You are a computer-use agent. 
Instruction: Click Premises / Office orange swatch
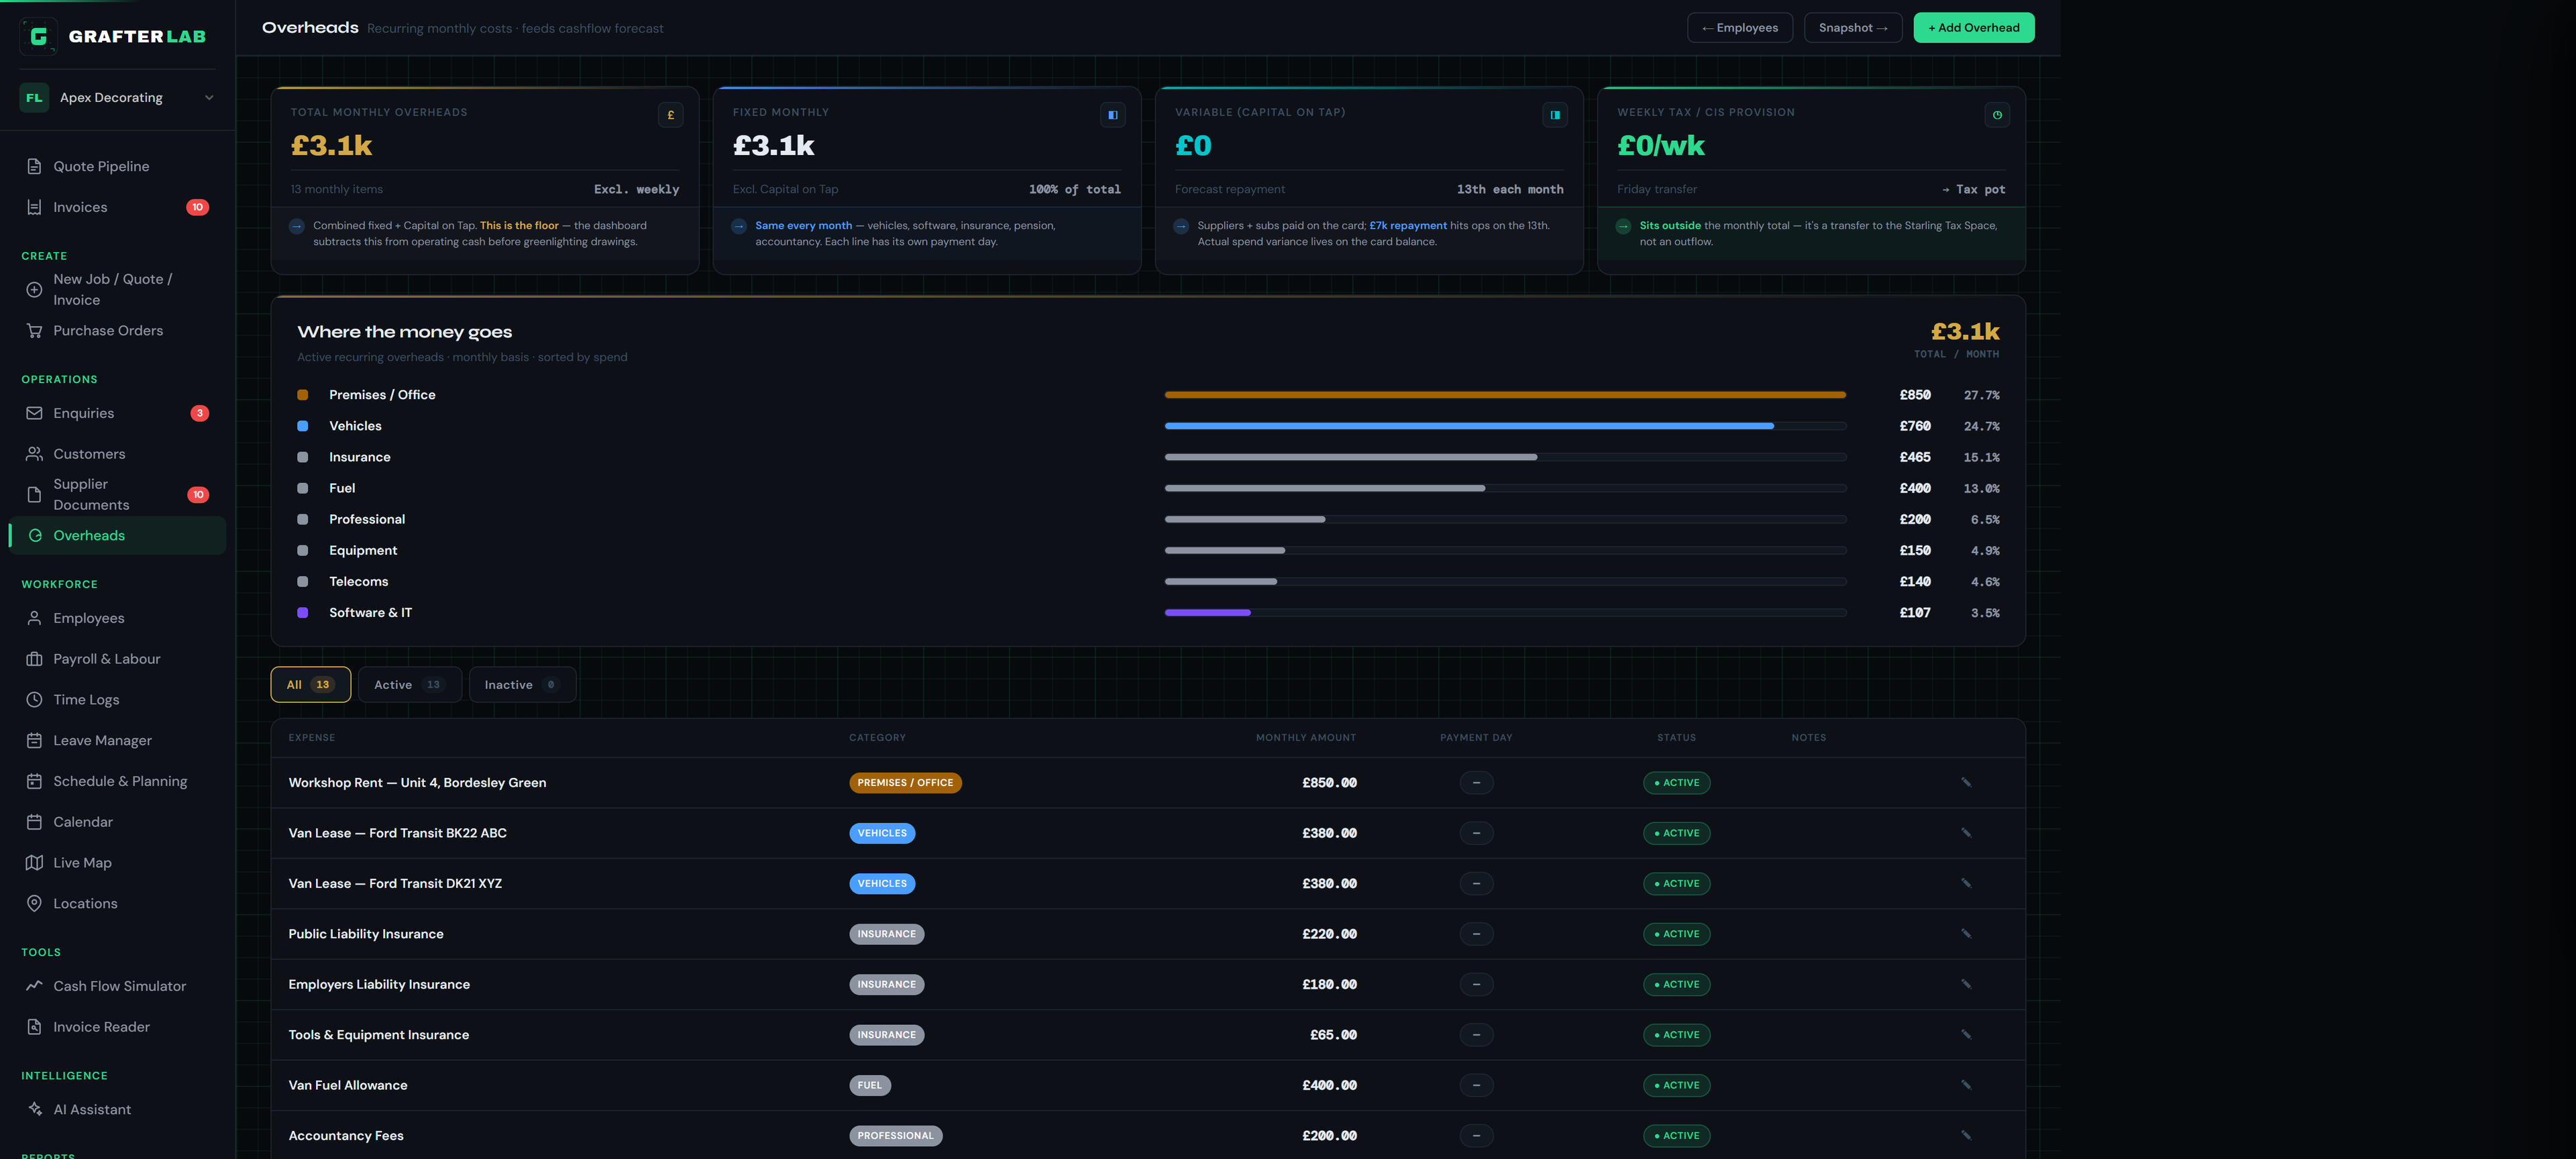coord(303,395)
